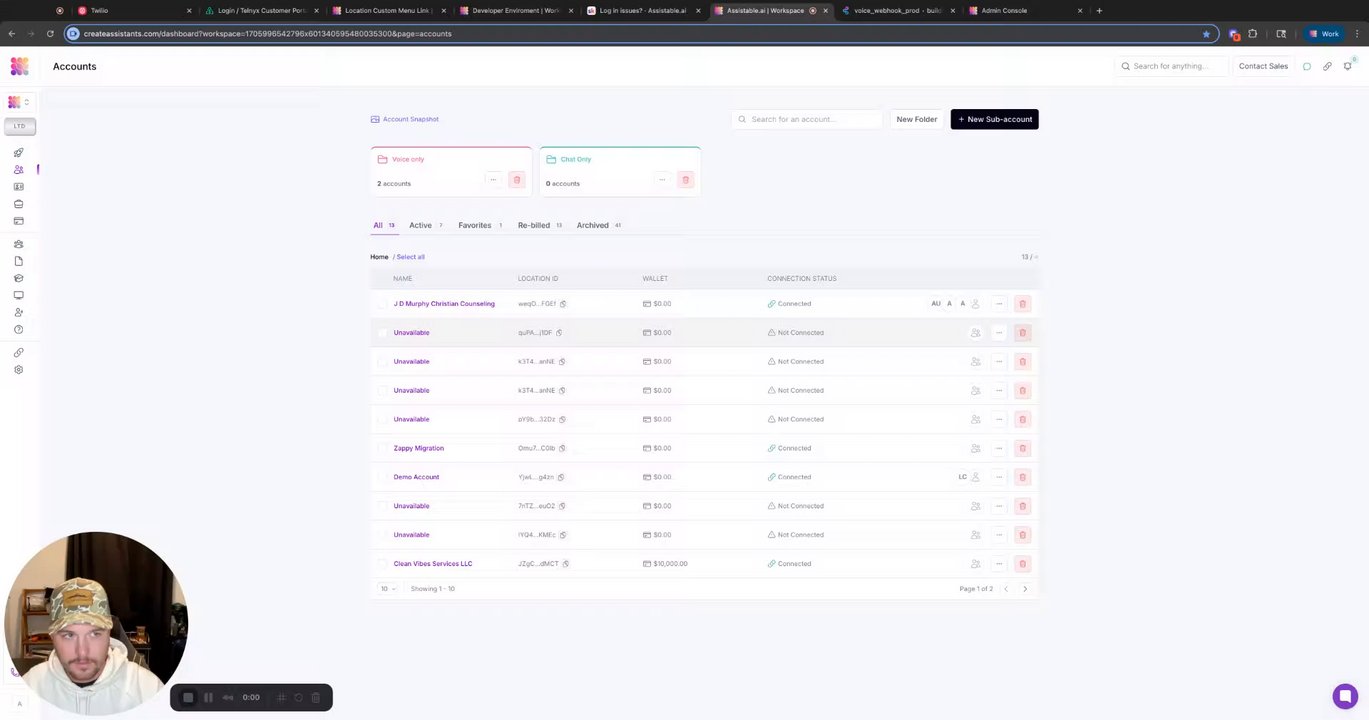Viewport: 1369px width, 720px height.
Task: Open the graduation cap icon in the sidebar
Action: (18, 278)
